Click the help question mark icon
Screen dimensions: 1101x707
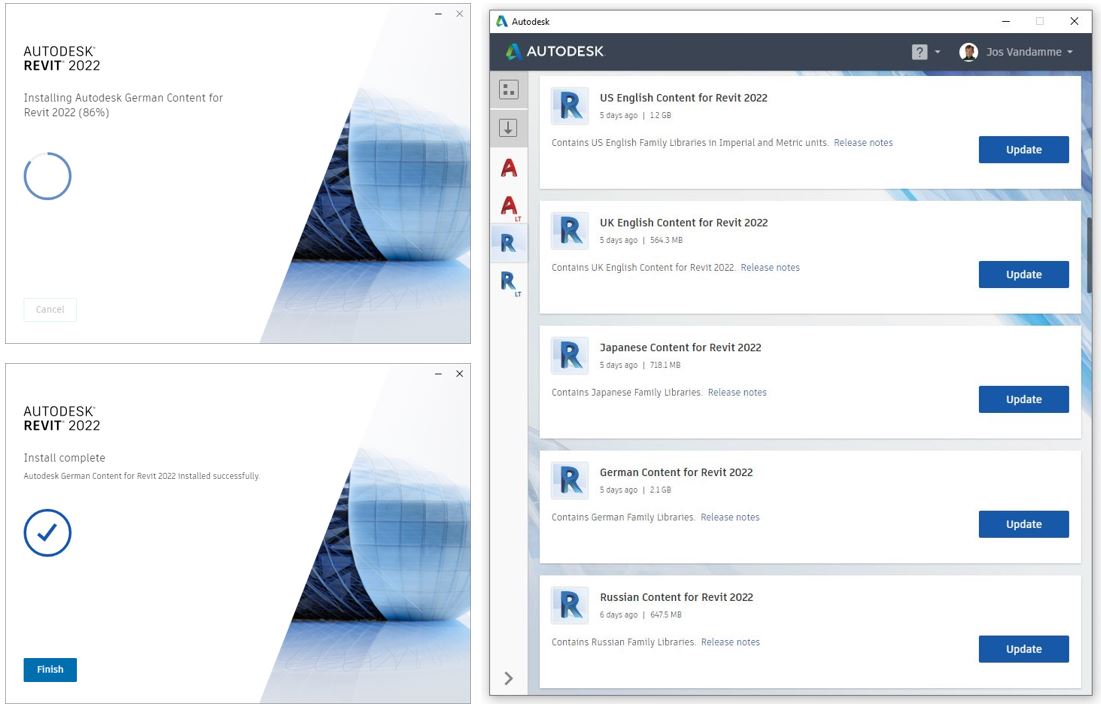pos(919,52)
